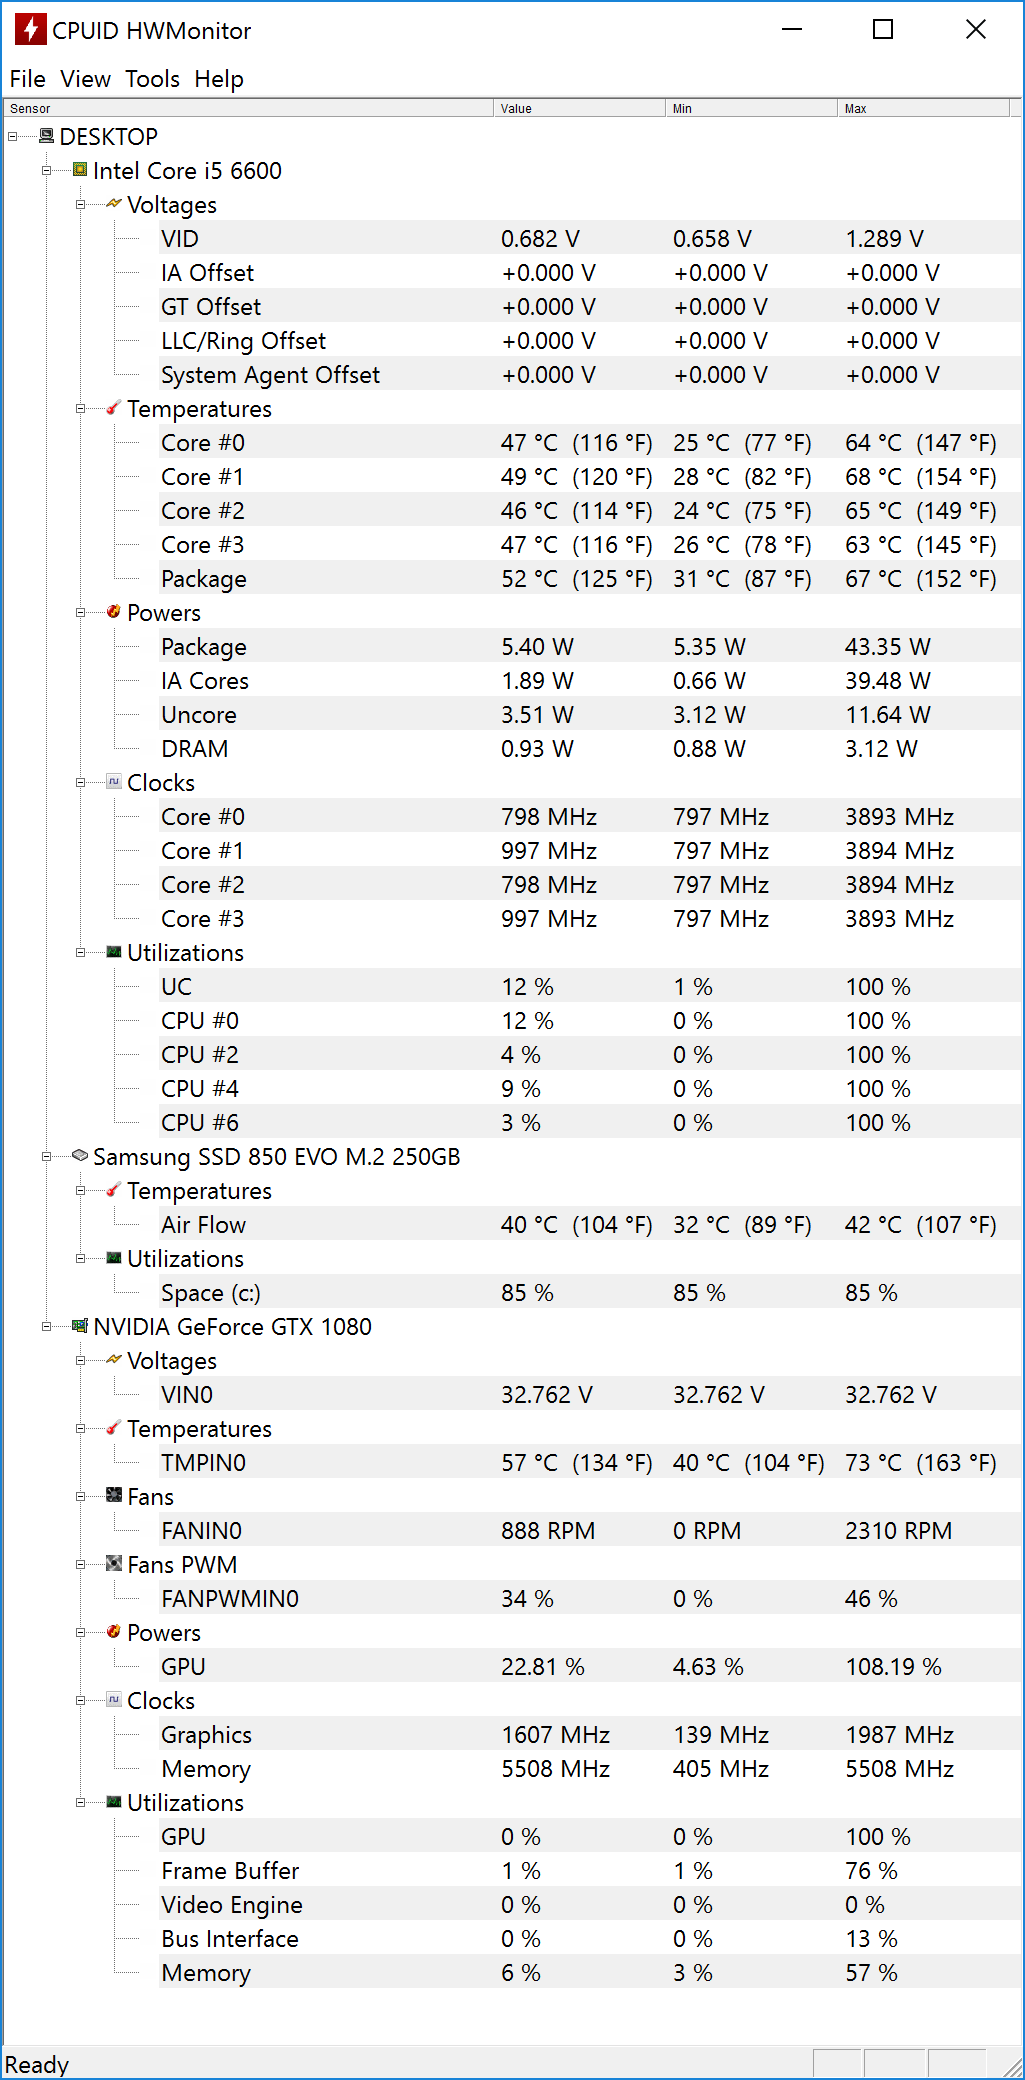The height and width of the screenshot is (2080, 1025).
Task: Click the Fans PWM icon
Action: pos(114,1563)
